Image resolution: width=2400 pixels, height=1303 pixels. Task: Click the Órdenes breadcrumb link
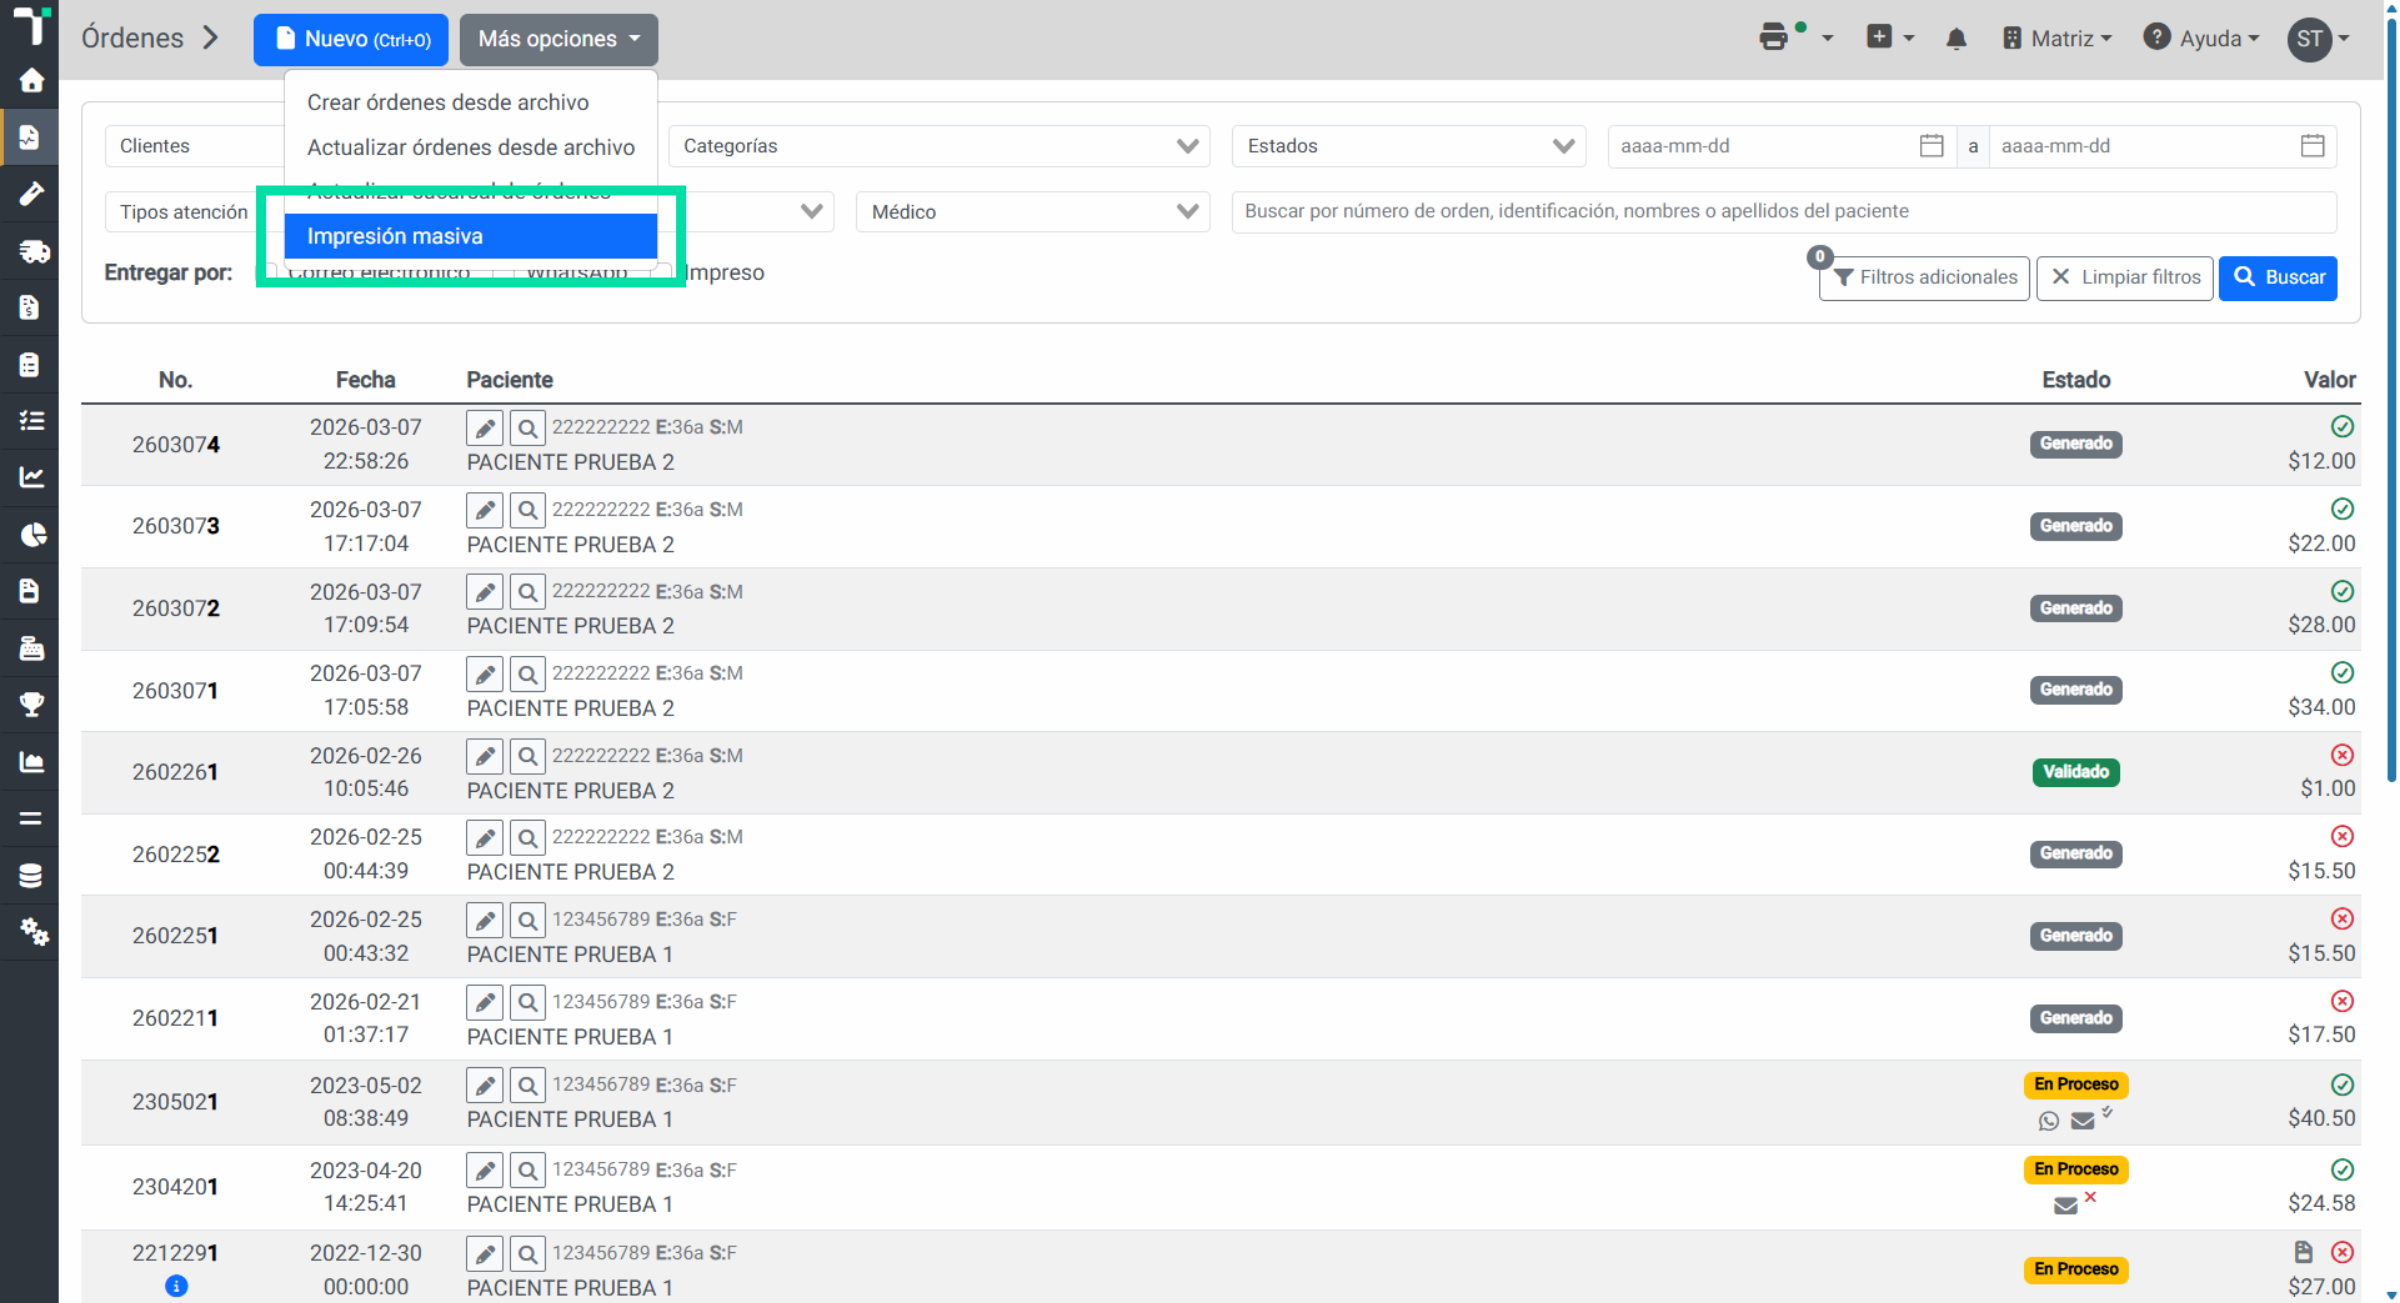pos(132,38)
